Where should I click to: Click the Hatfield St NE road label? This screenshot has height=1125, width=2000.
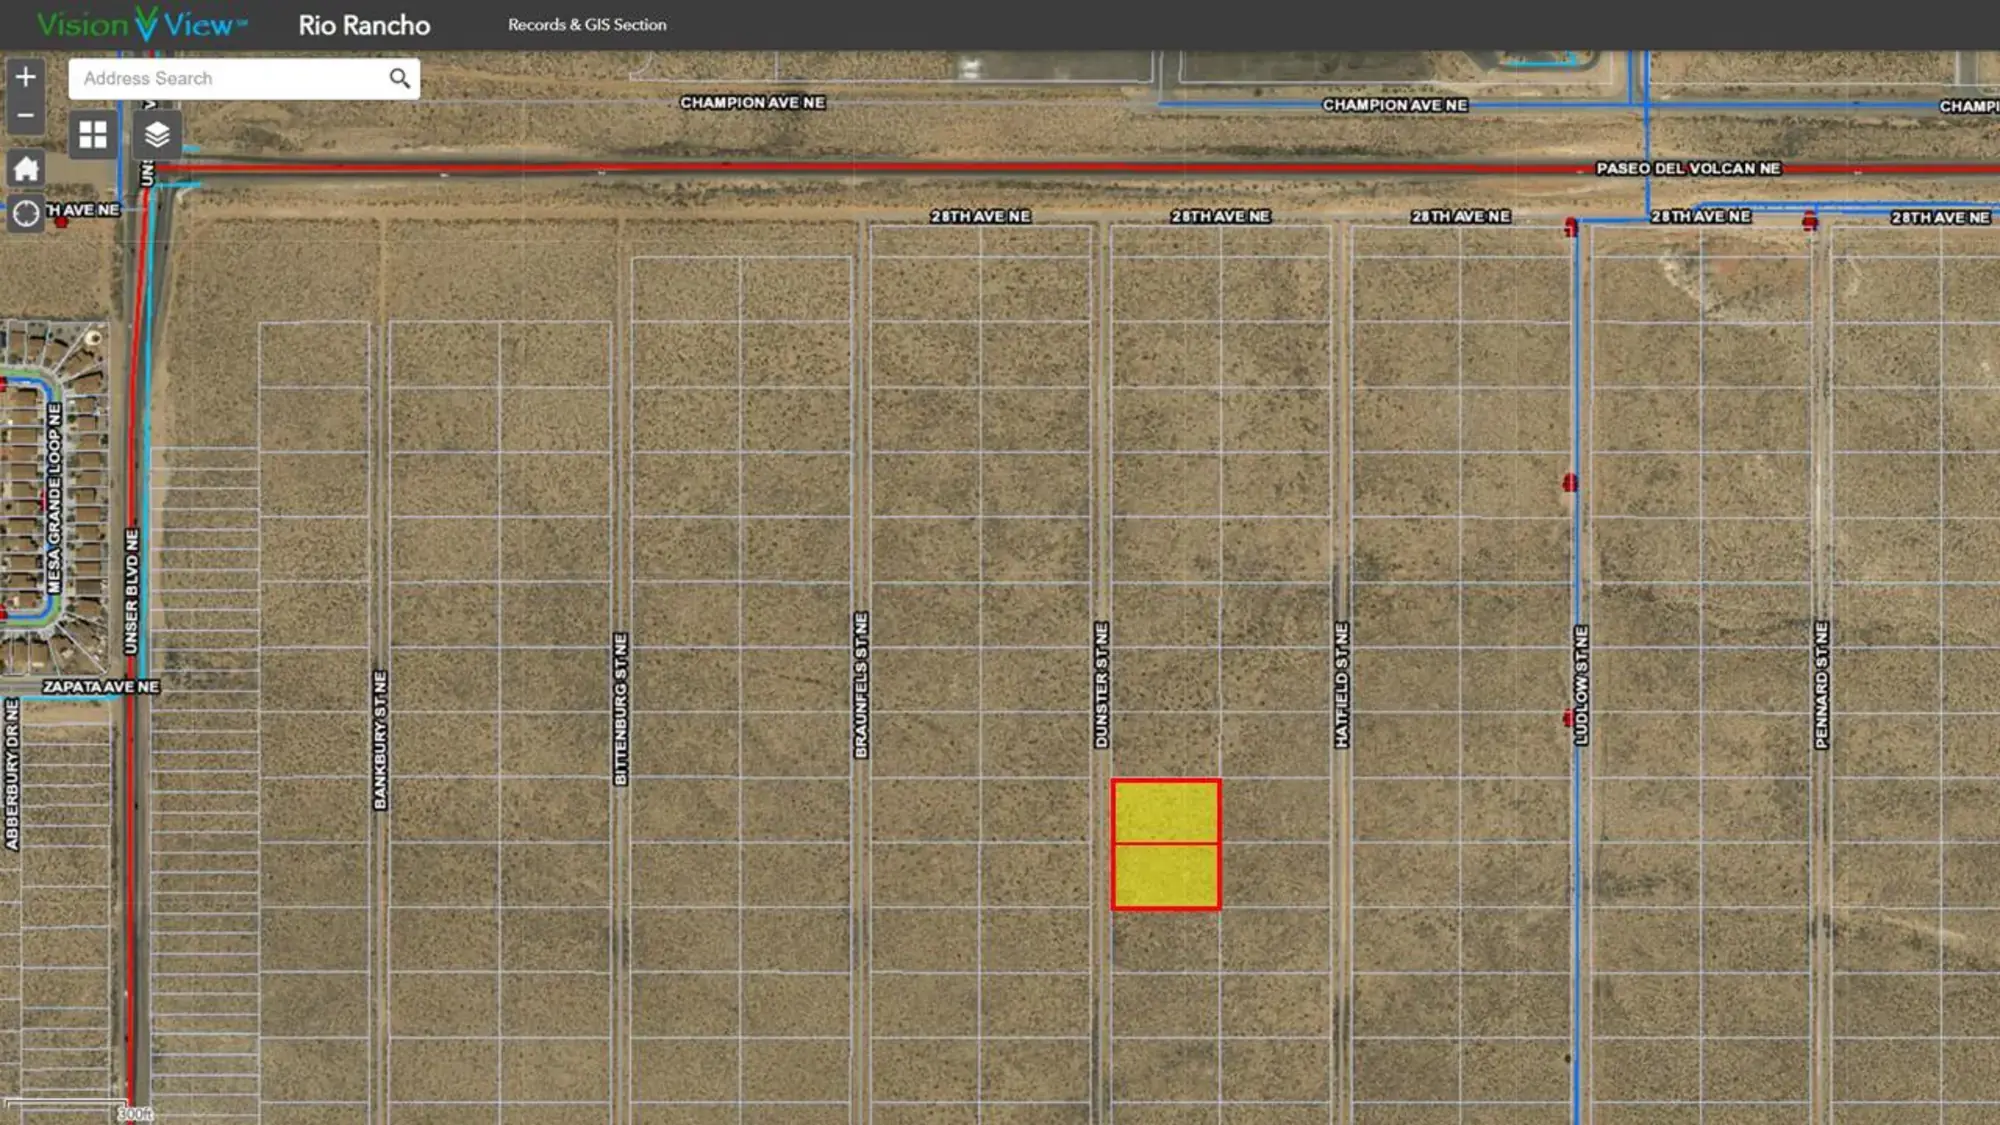1342,685
